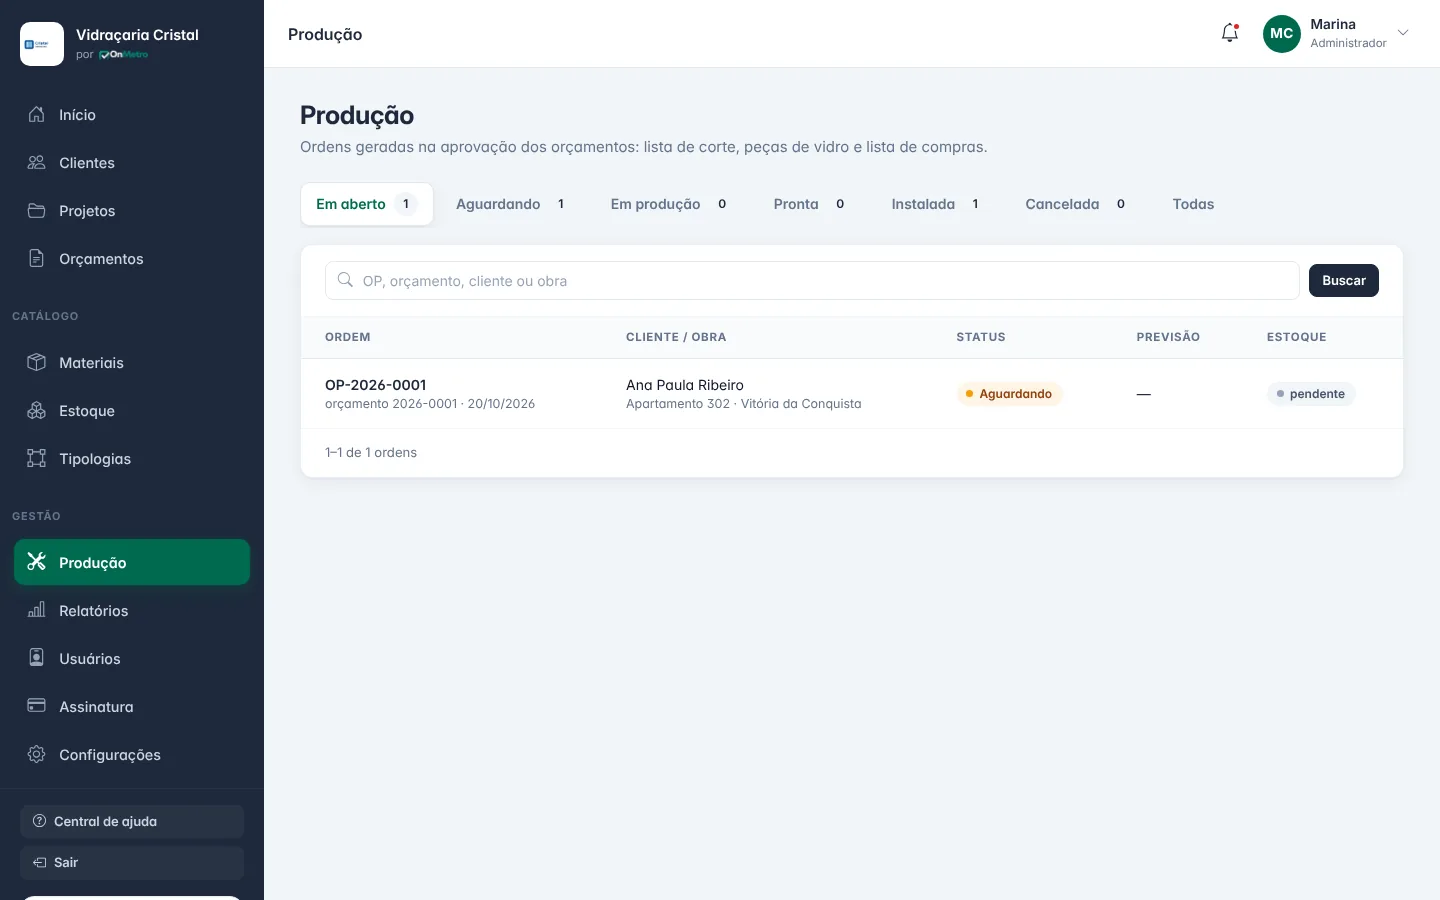Click the Administrador role label
The height and width of the screenshot is (900, 1440).
pyautogui.click(x=1348, y=43)
